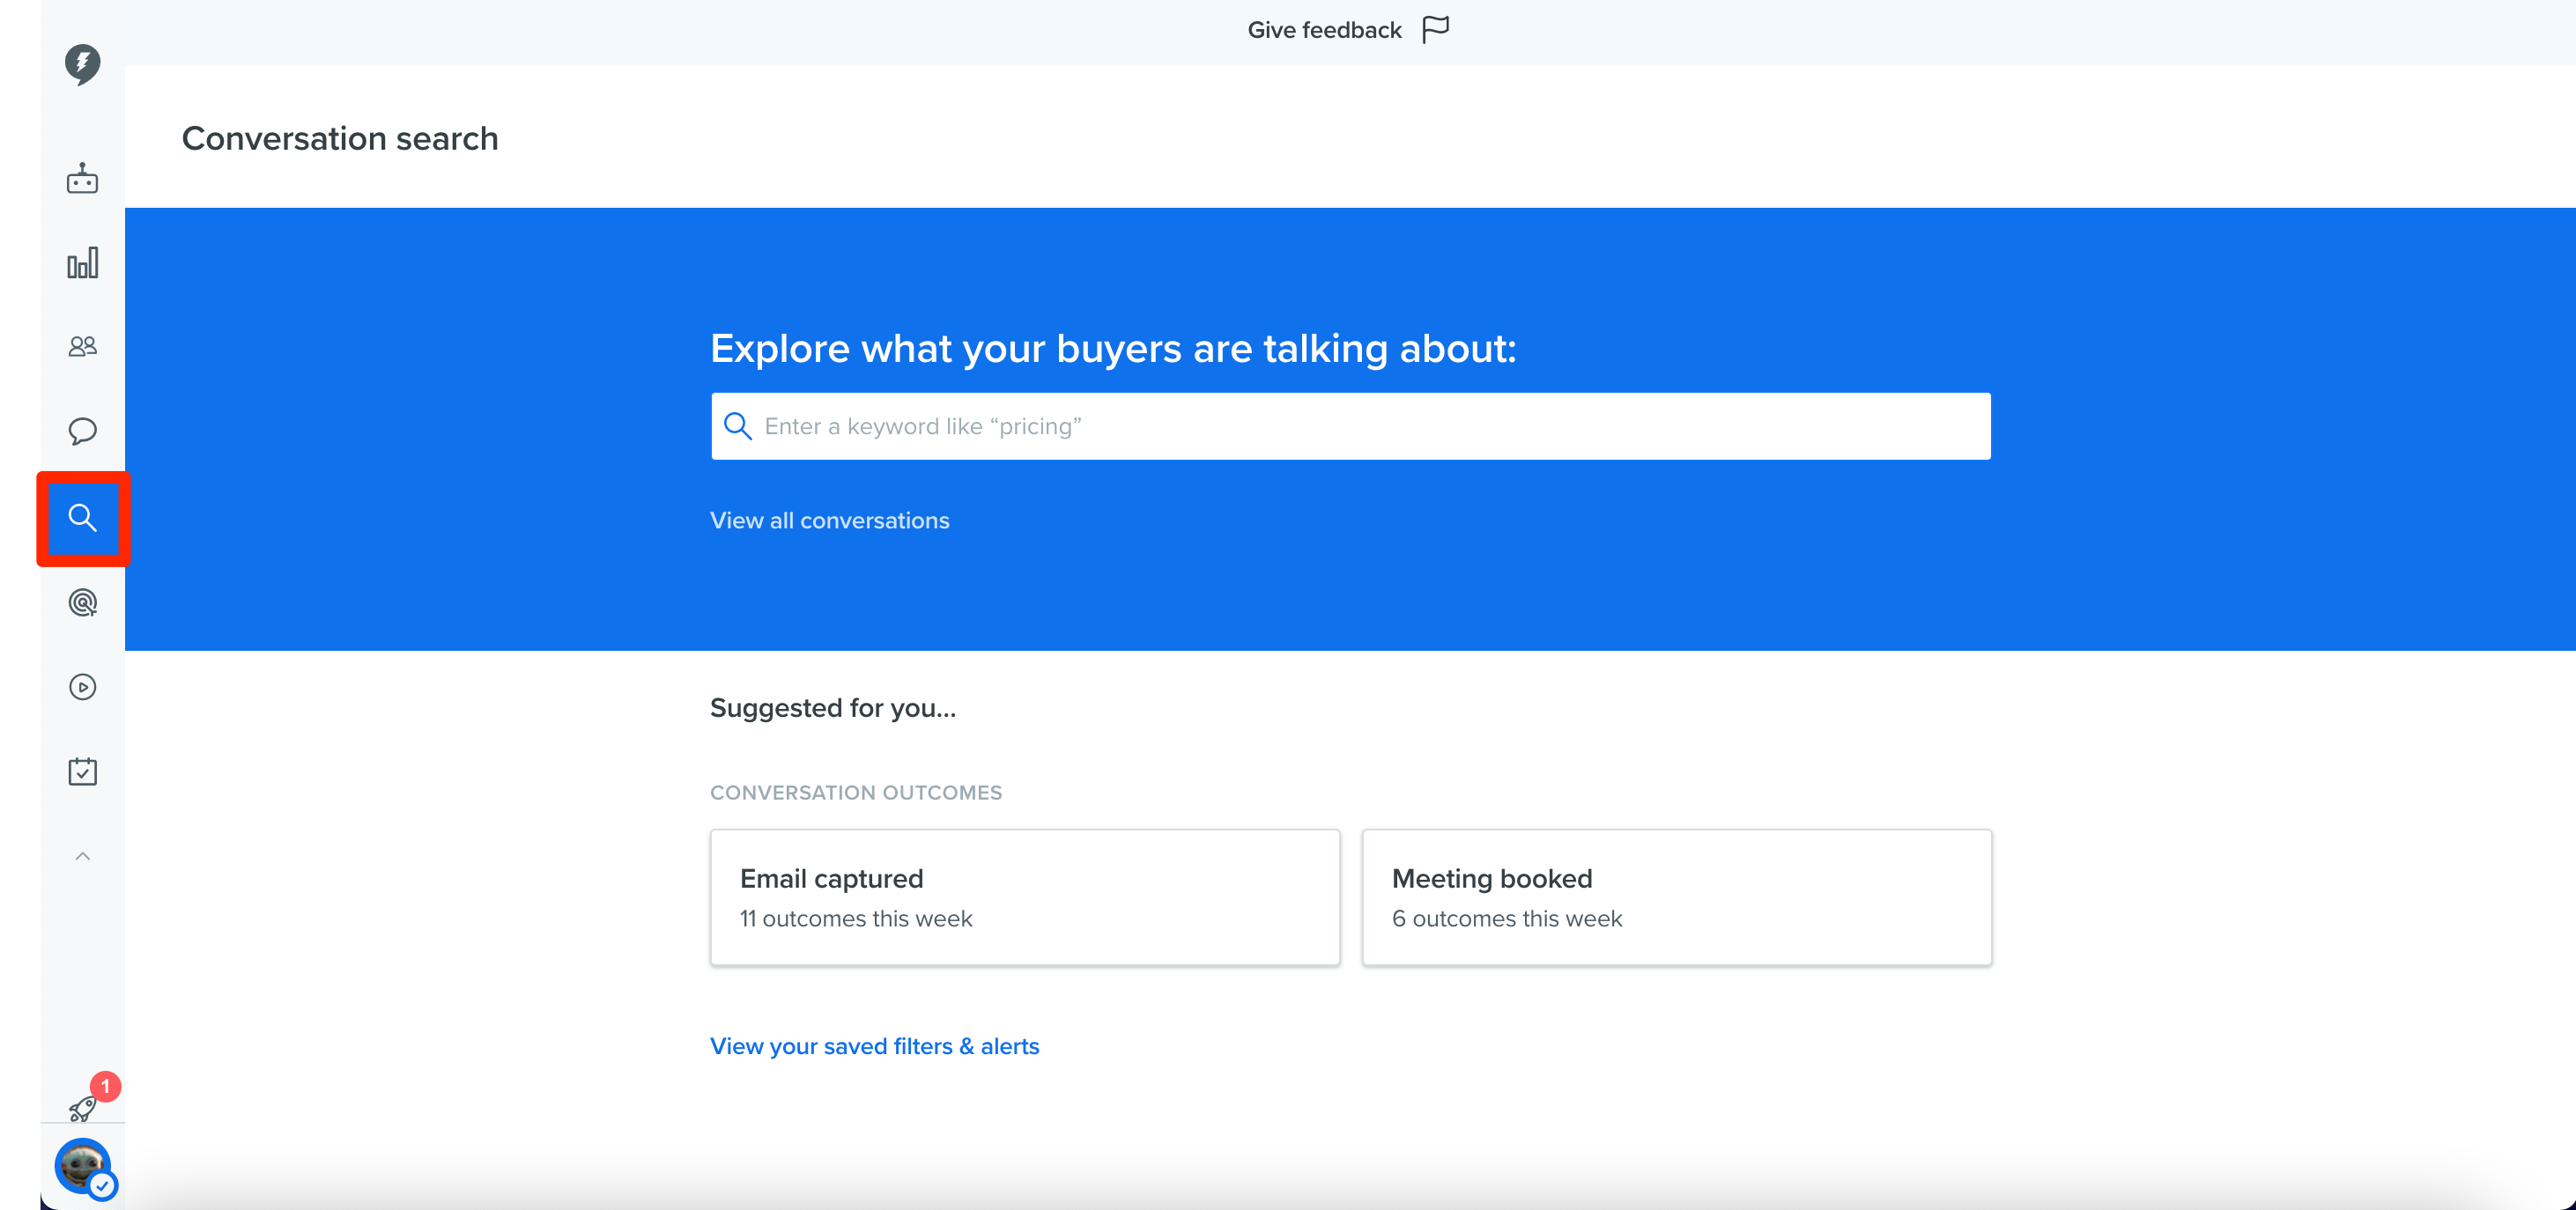The width and height of the screenshot is (2576, 1210).
Task: Open the Drift lightning logo home
Action: coord(82,64)
